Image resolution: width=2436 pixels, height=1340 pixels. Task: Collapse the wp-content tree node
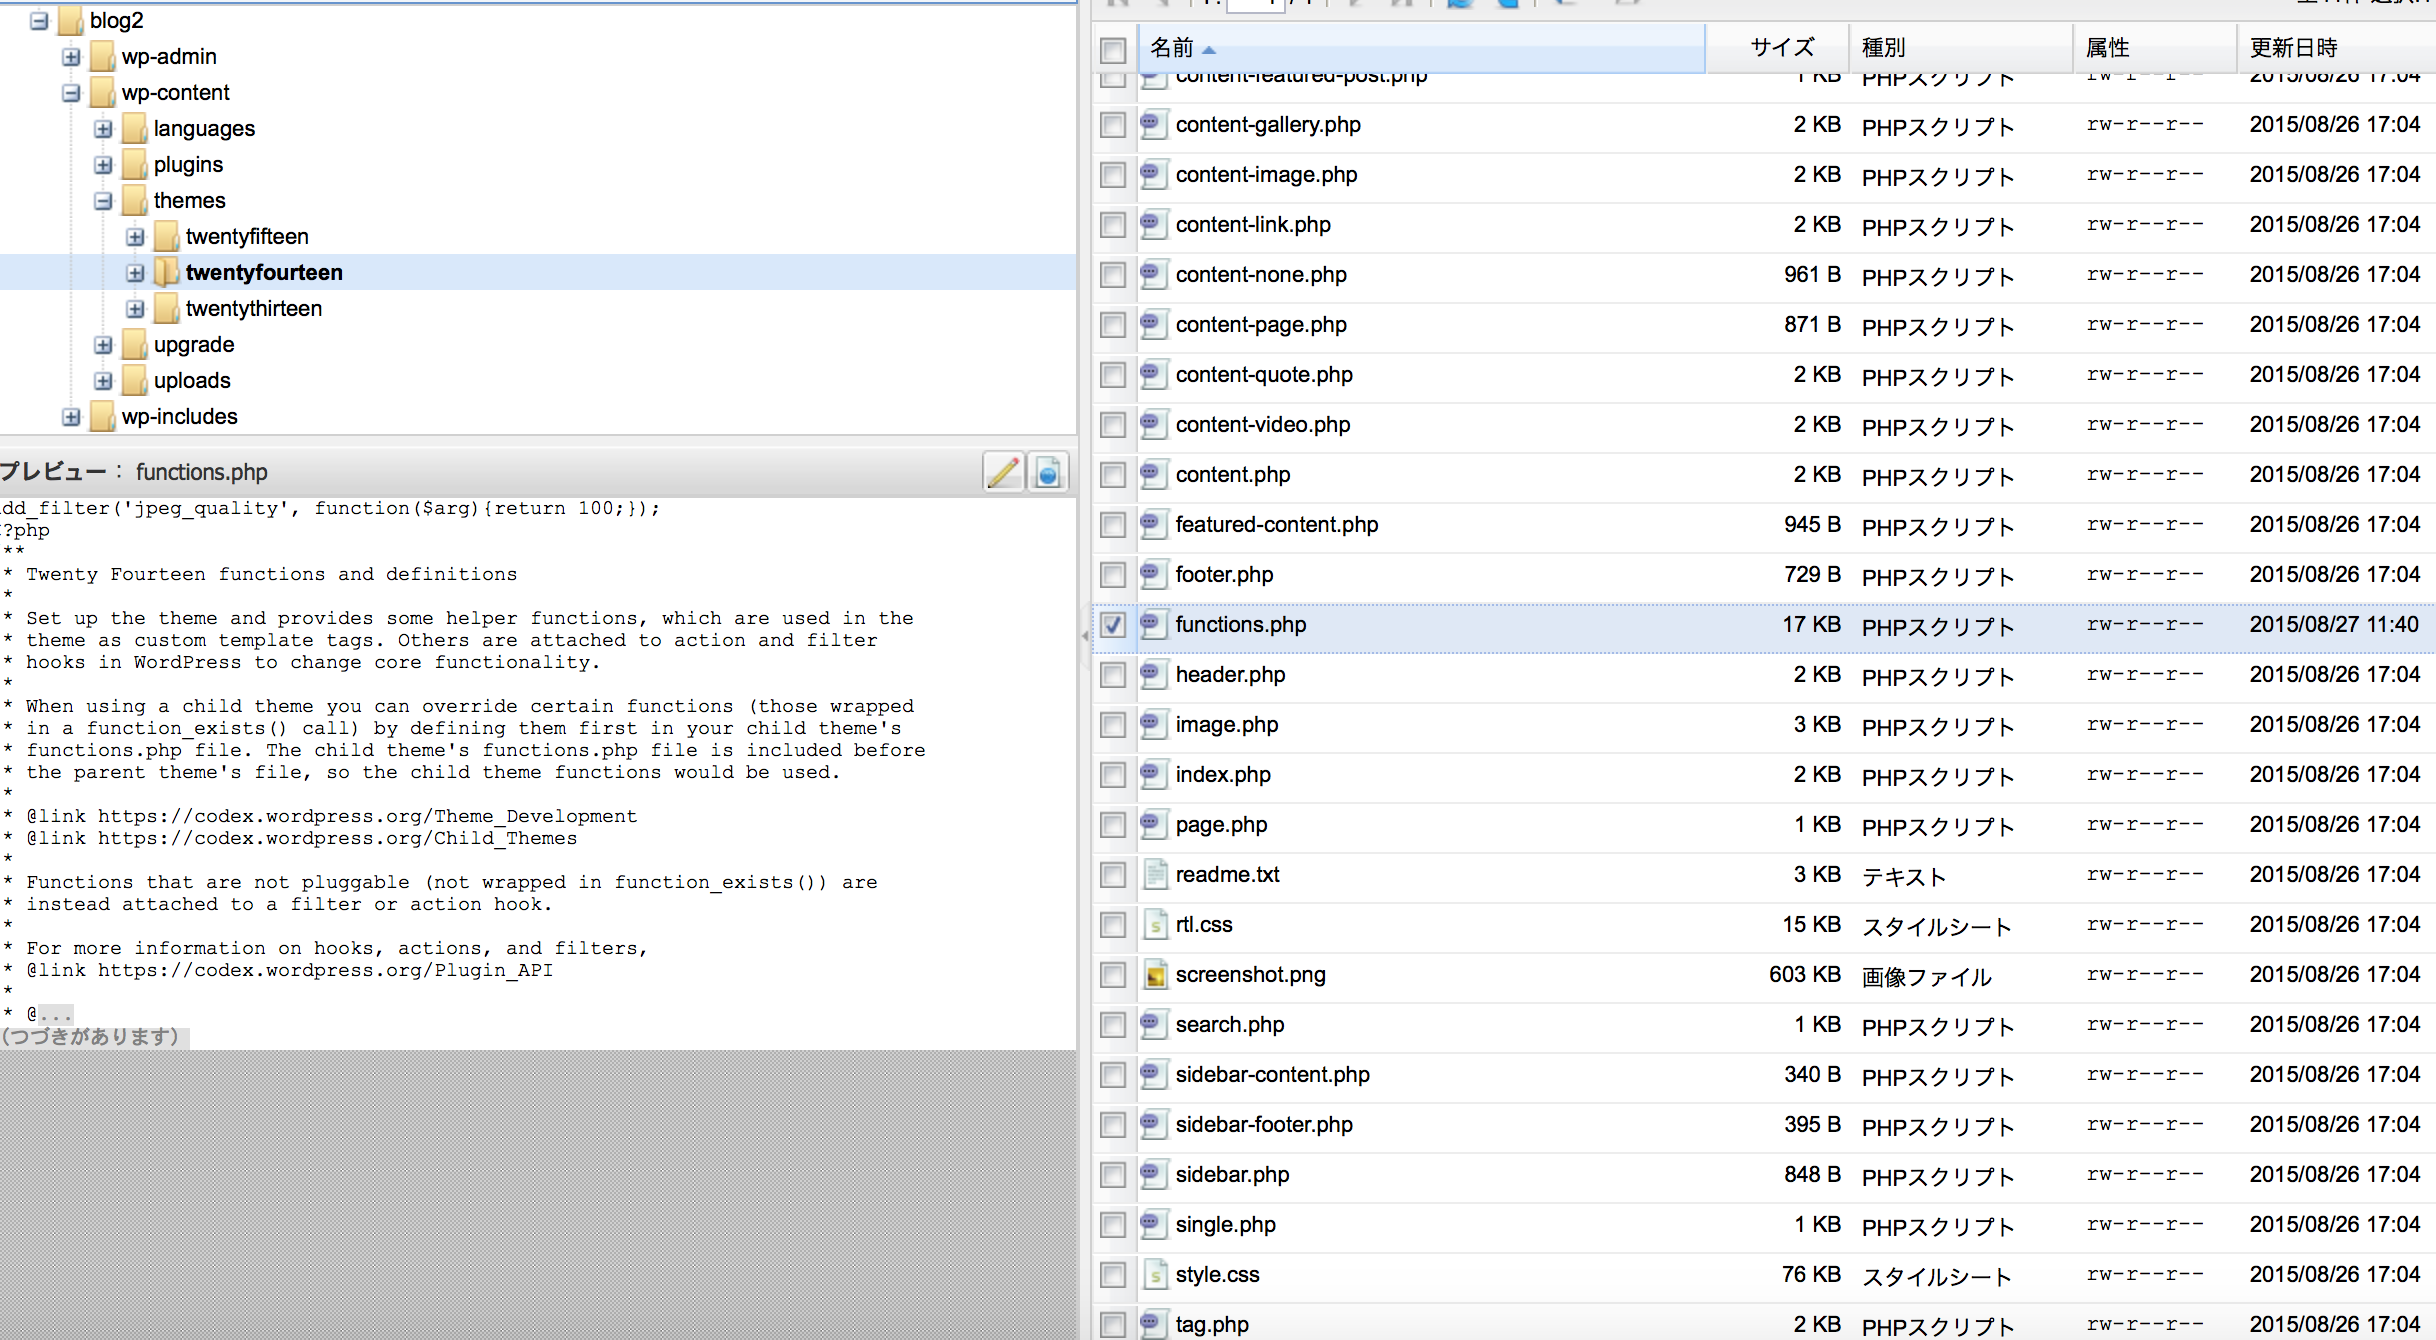(x=71, y=93)
